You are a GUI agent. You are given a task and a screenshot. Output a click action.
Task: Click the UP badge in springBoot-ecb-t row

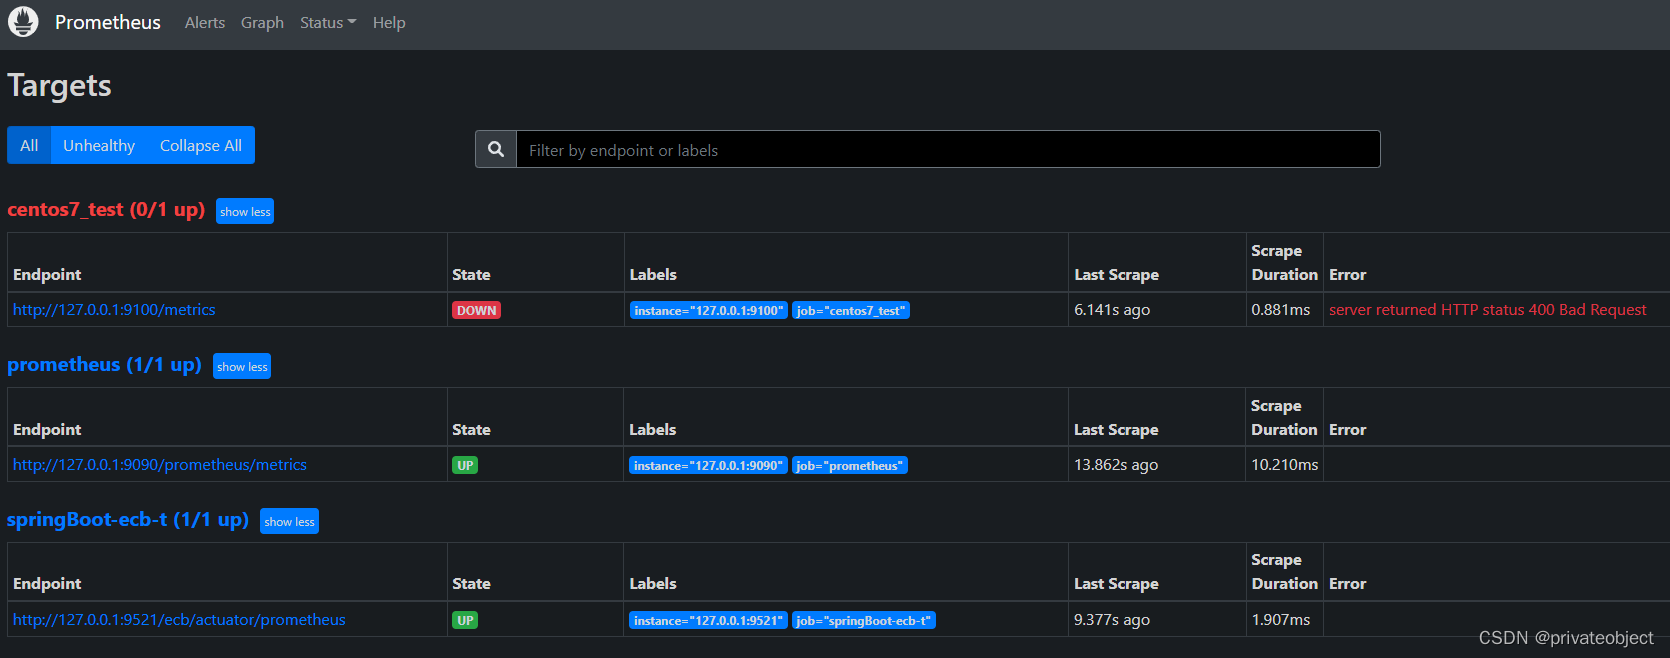click(x=465, y=620)
